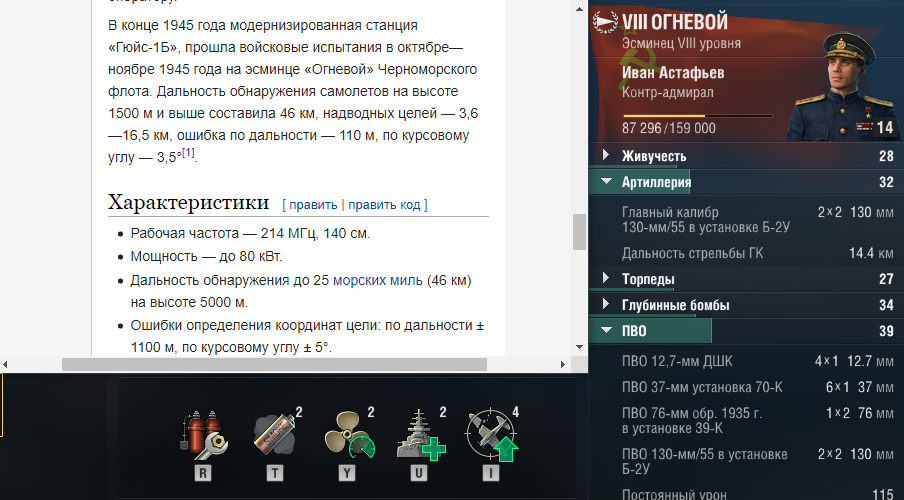Activate the Defensive AA Fire plane consumable icon
Screen dimensions: 904x500
491,436
